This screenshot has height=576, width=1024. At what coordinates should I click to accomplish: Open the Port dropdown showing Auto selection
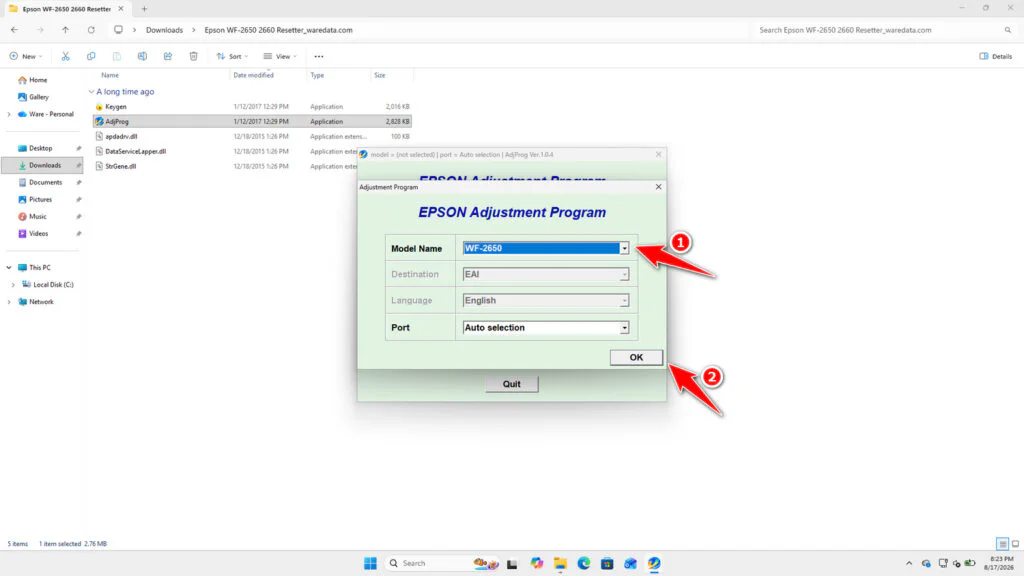[624, 328]
